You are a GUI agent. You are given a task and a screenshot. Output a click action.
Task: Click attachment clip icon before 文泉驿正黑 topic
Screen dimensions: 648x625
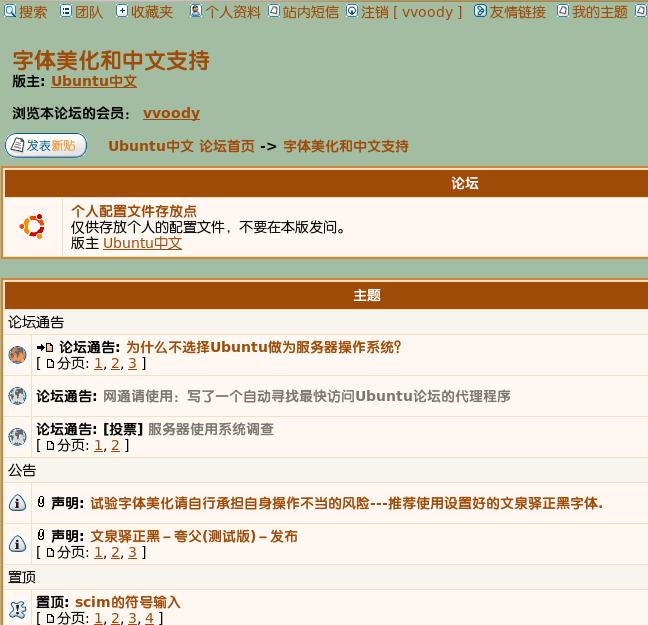click(x=41, y=535)
